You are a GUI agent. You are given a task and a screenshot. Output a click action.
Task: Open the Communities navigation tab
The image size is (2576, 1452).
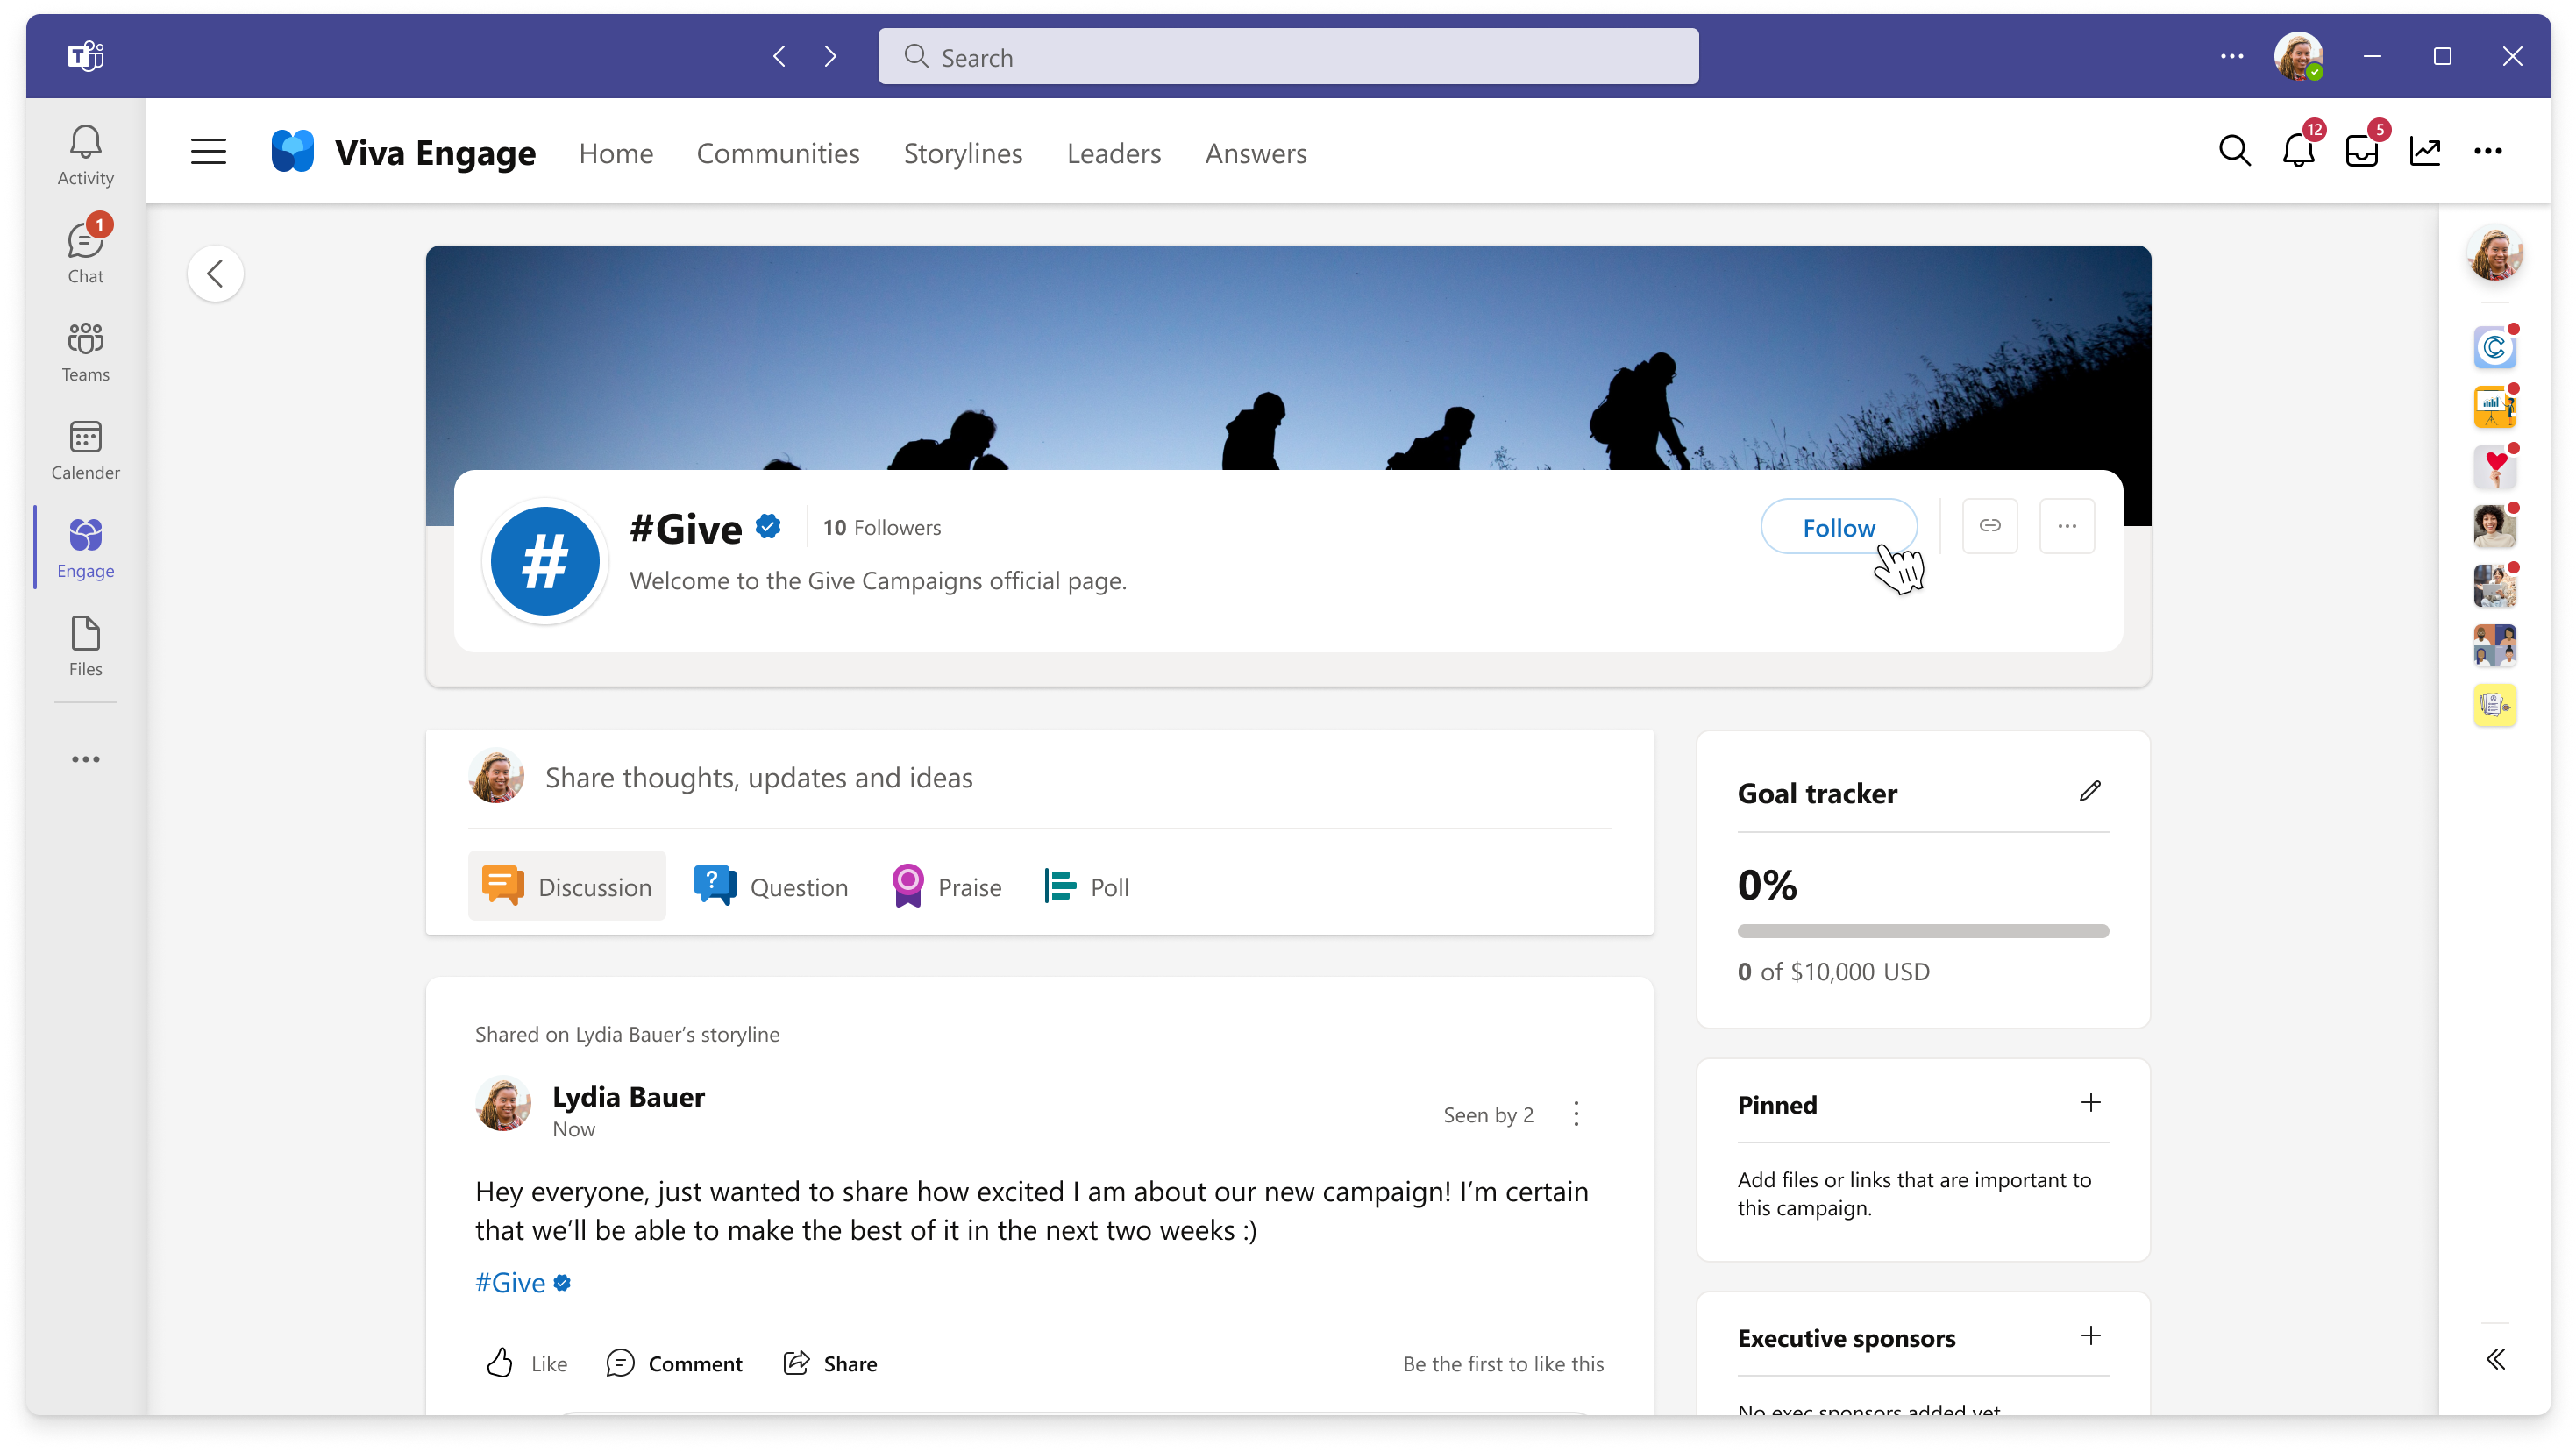779,152
